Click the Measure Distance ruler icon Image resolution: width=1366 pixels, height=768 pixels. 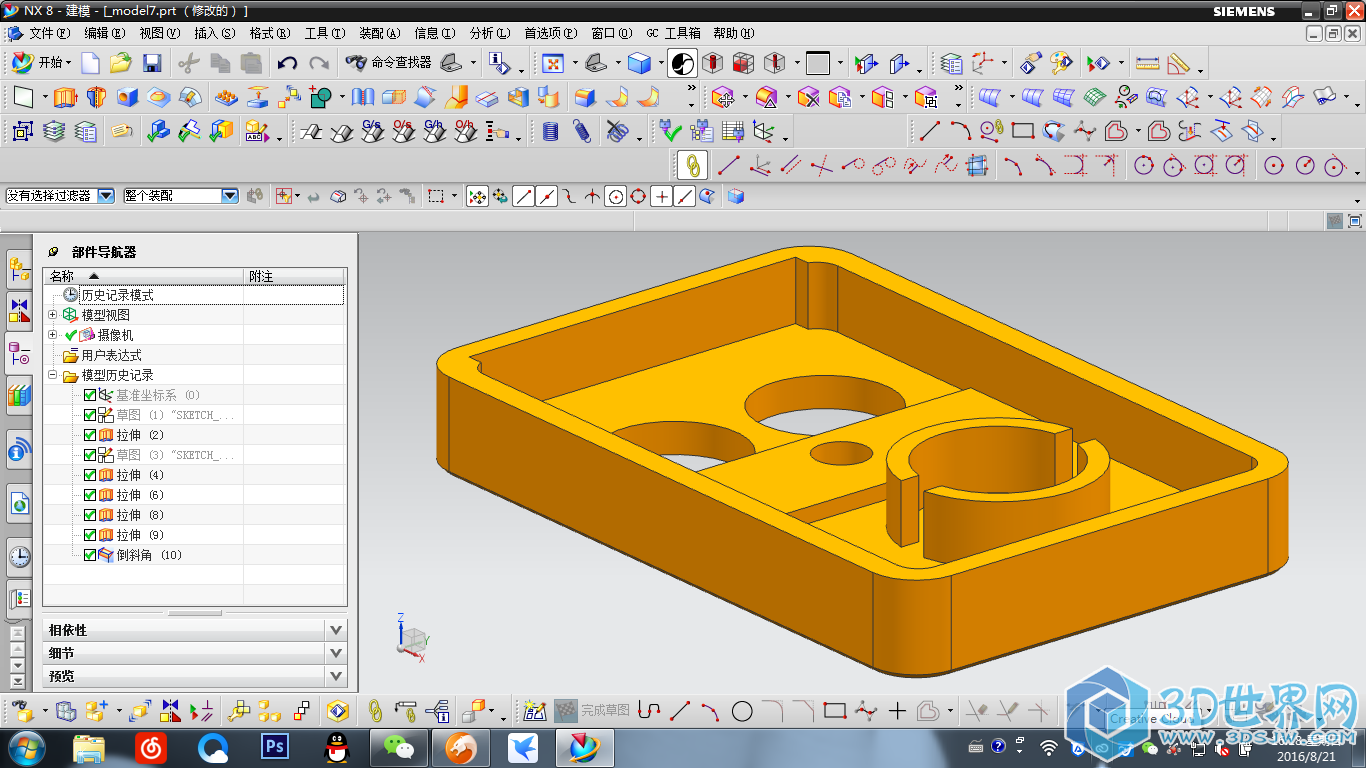[1147, 63]
